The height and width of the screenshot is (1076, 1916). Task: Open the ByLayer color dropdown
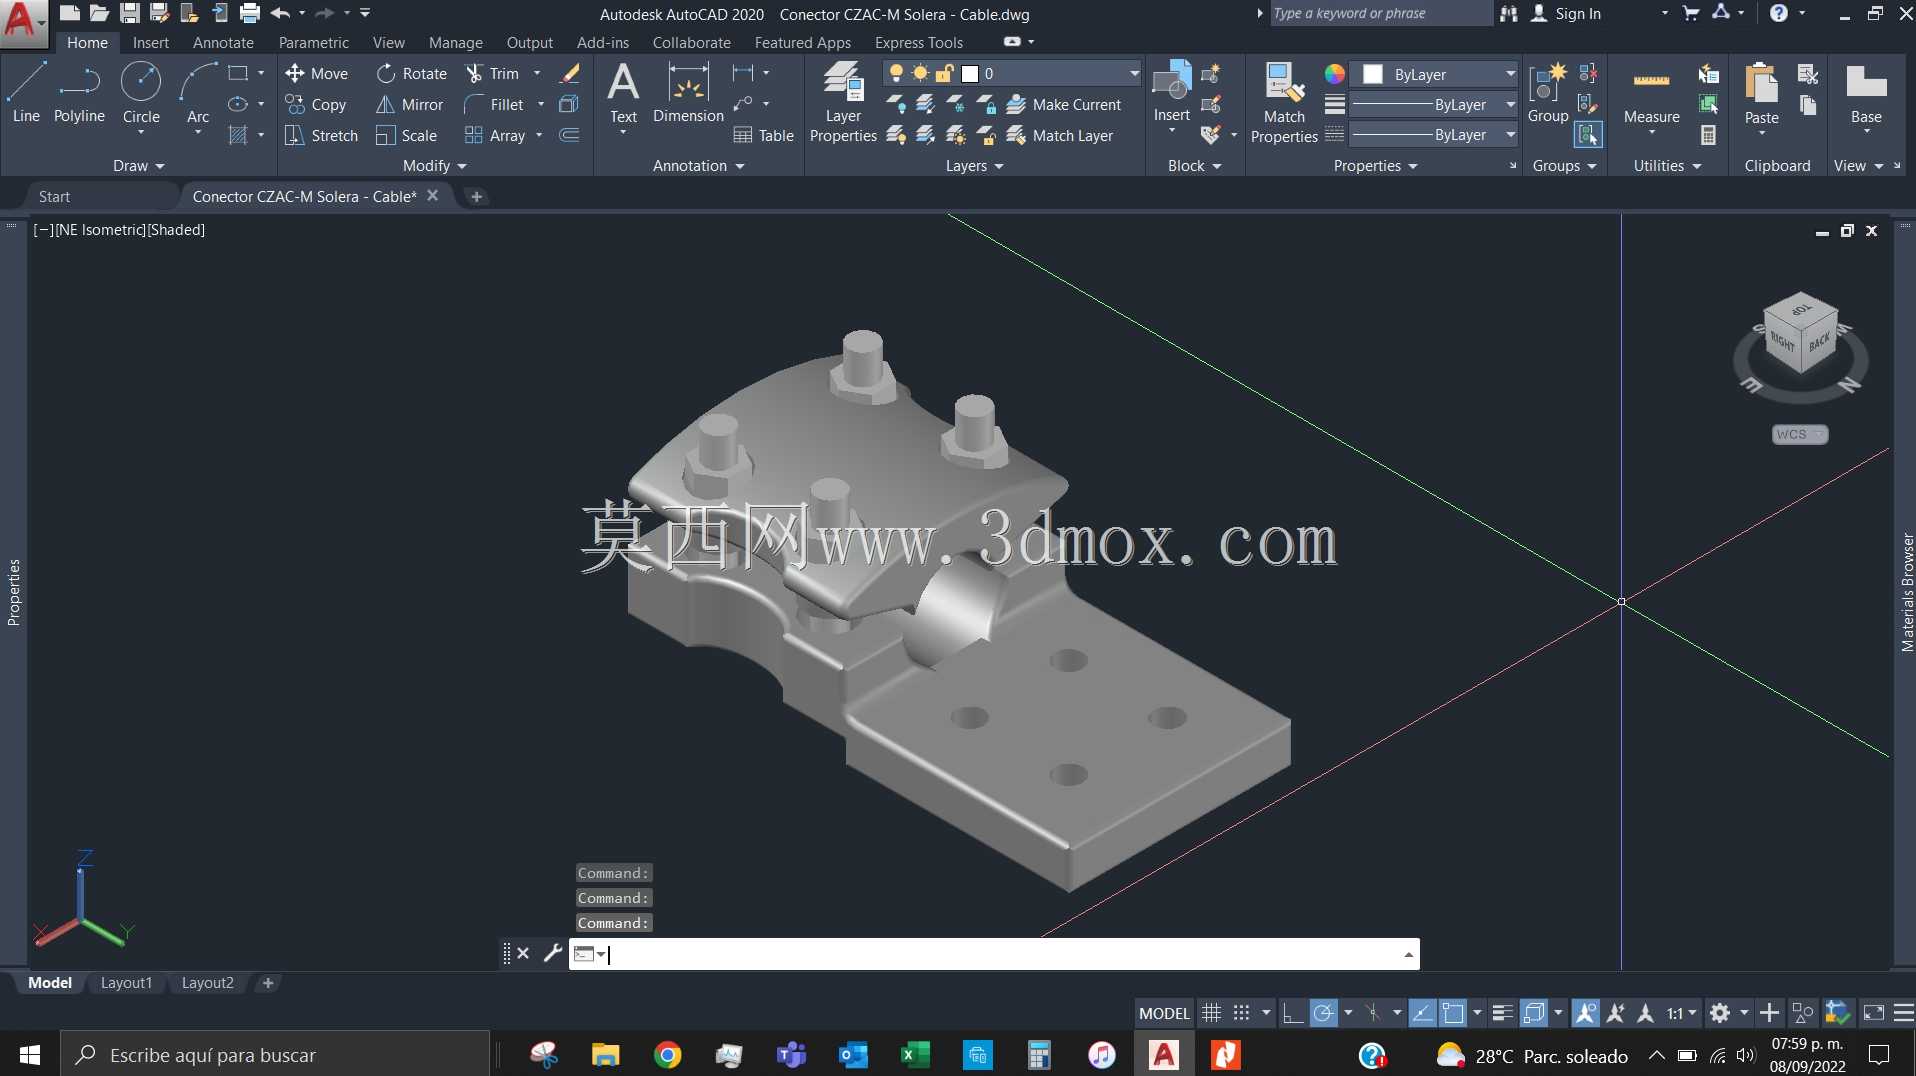click(x=1510, y=74)
